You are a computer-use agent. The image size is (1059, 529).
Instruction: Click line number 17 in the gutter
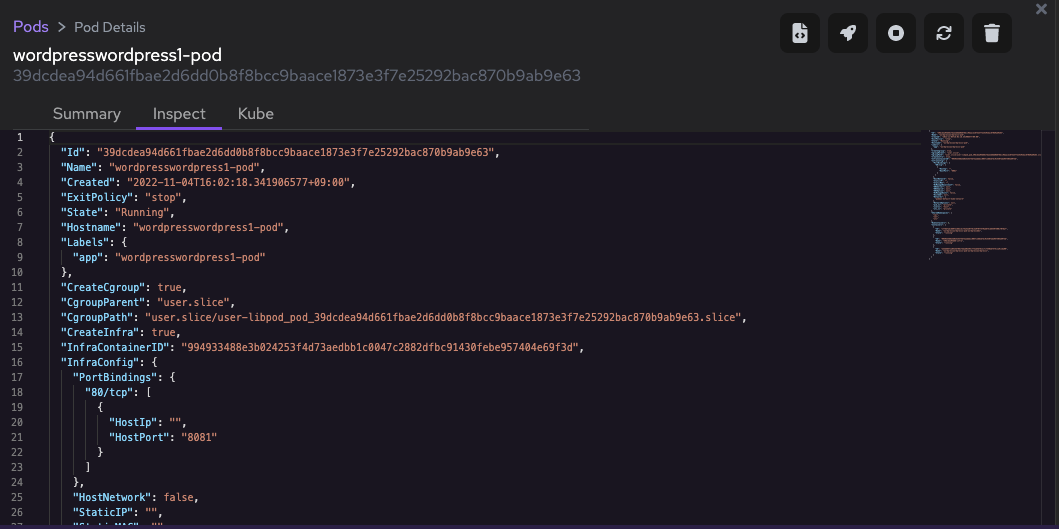click(x=18, y=377)
